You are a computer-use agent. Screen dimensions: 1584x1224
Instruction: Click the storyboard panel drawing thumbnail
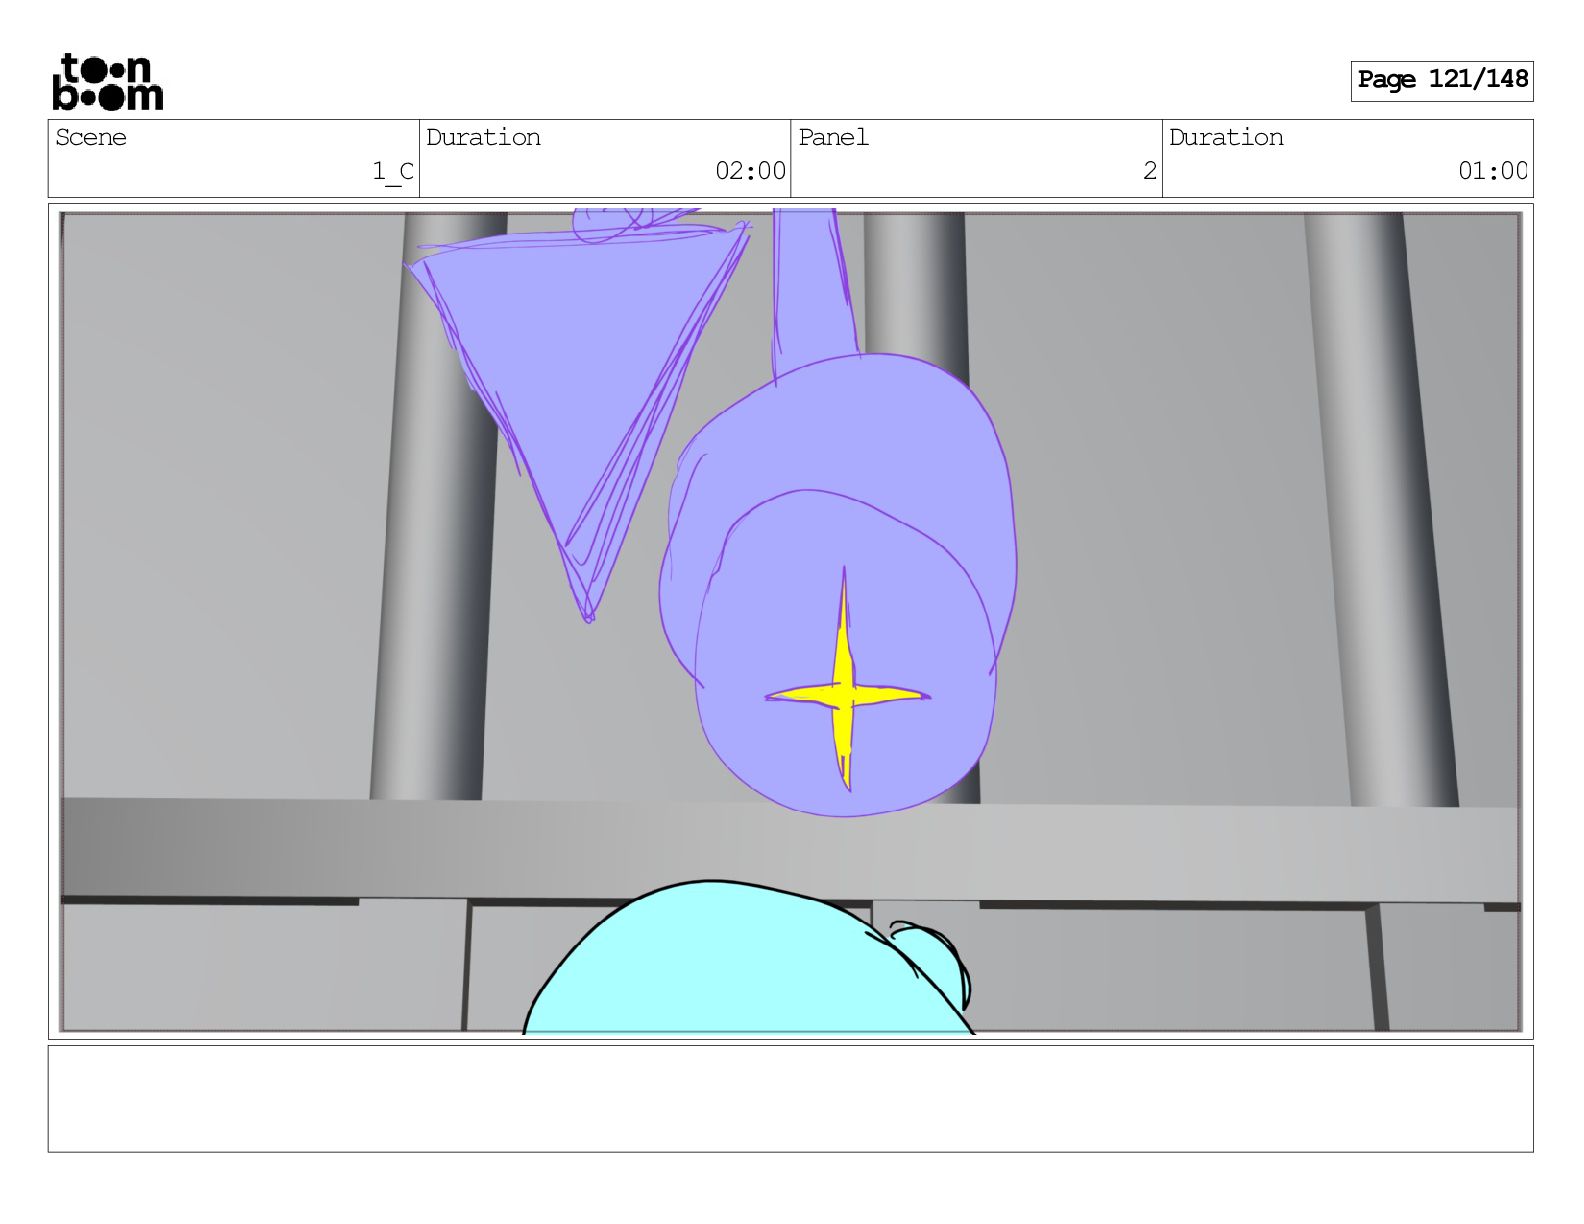pyautogui.click(x=790, y=621)
